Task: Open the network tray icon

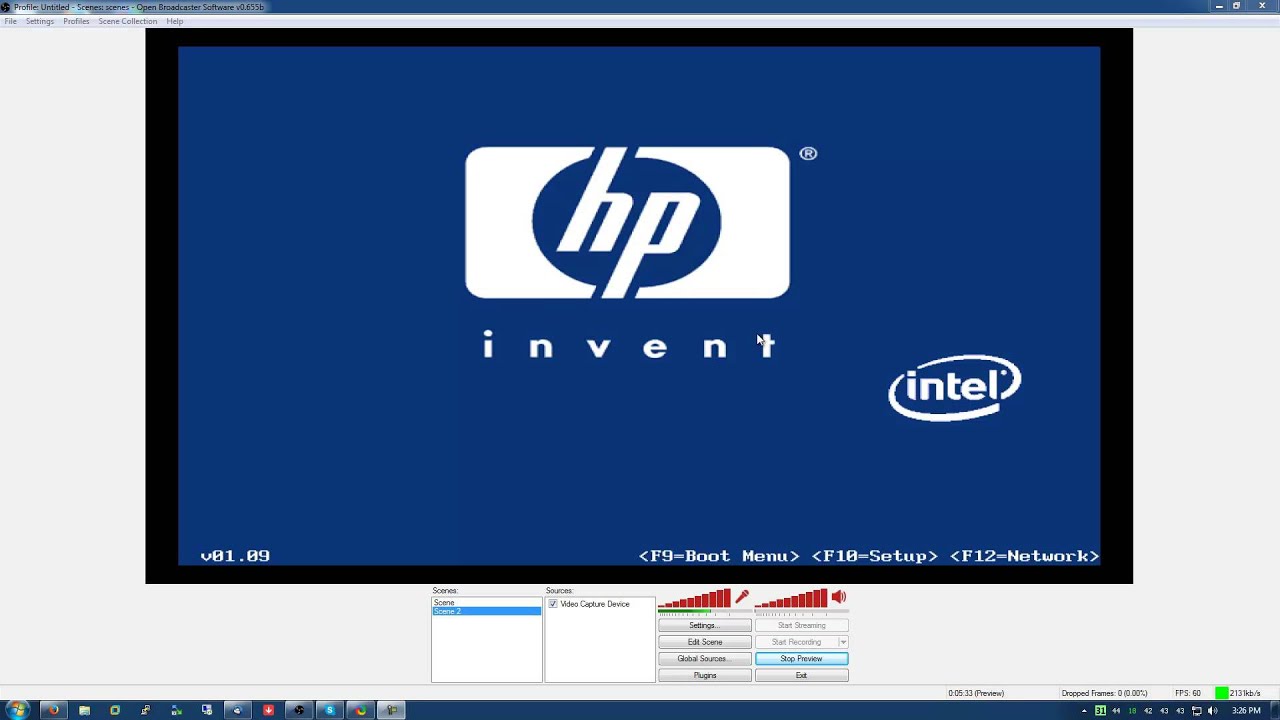Action: (x=1196, y=711)
